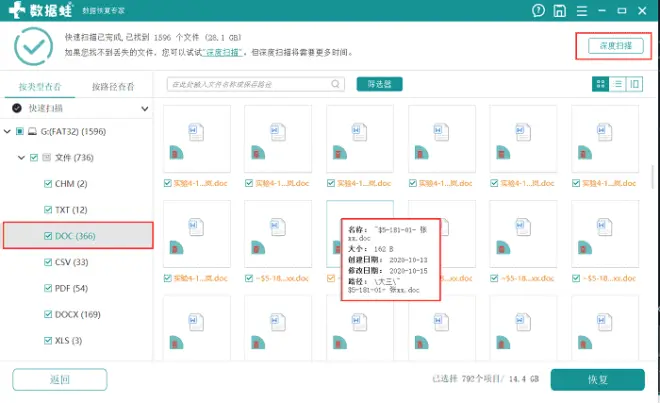Screen dimensions: 660x403
Task: Uncheck the PDF (54) checkbox
Action: click(48, 288)
